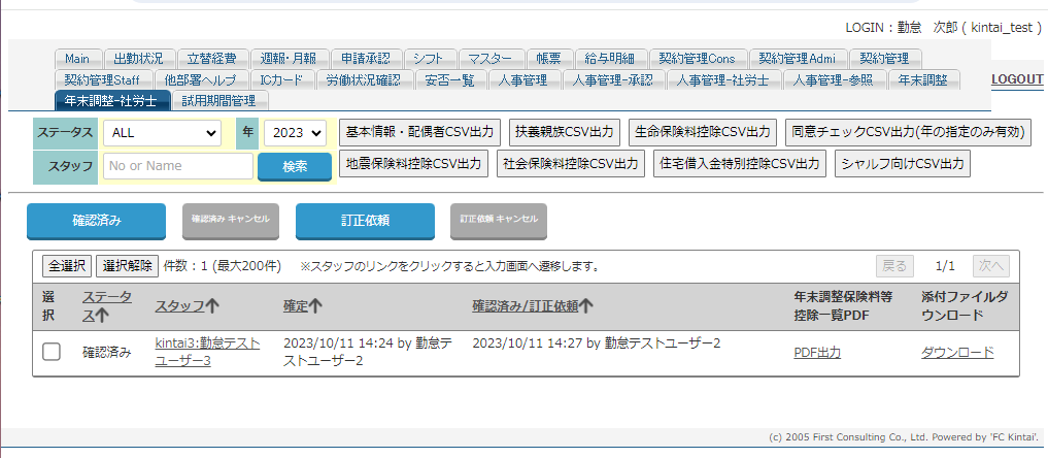Screen dimensions: 1058x459
Task: Open the ステータス ALL dropdown
Action: click(x=166, y=133)
